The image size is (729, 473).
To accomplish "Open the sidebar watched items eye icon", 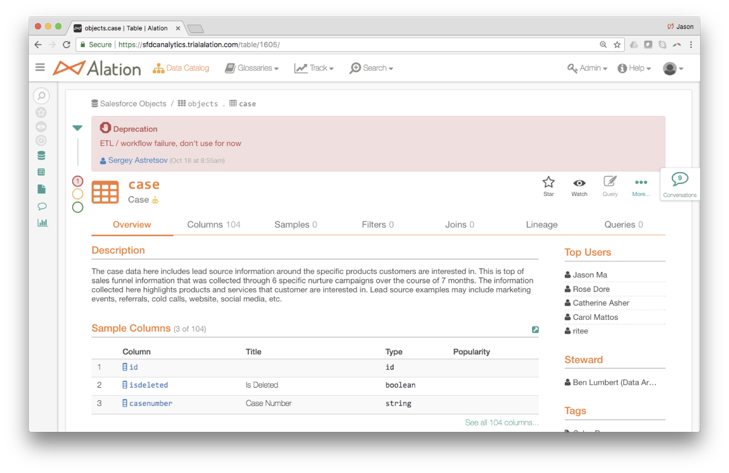I will pyautogui.click(x=41, y=127).
